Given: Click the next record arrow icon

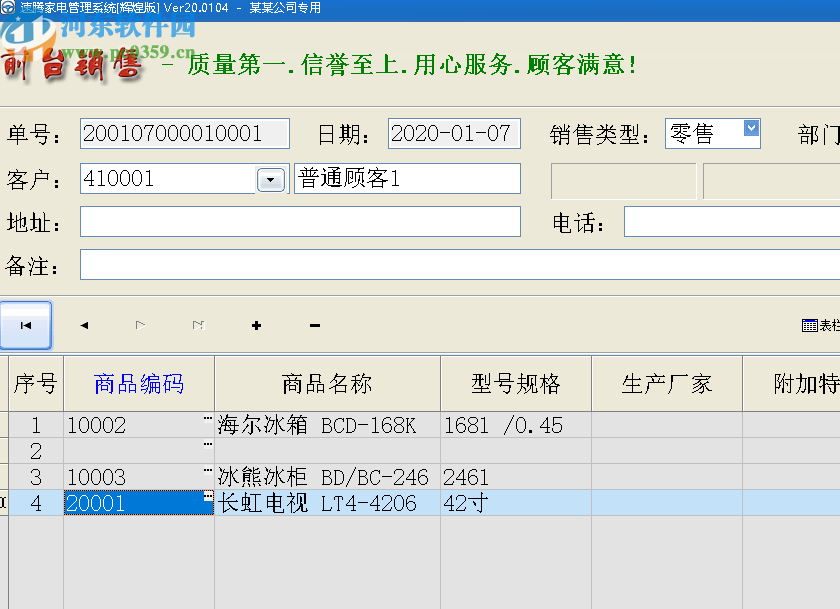Looking at the screenshot, I should [x=140, y=325].
